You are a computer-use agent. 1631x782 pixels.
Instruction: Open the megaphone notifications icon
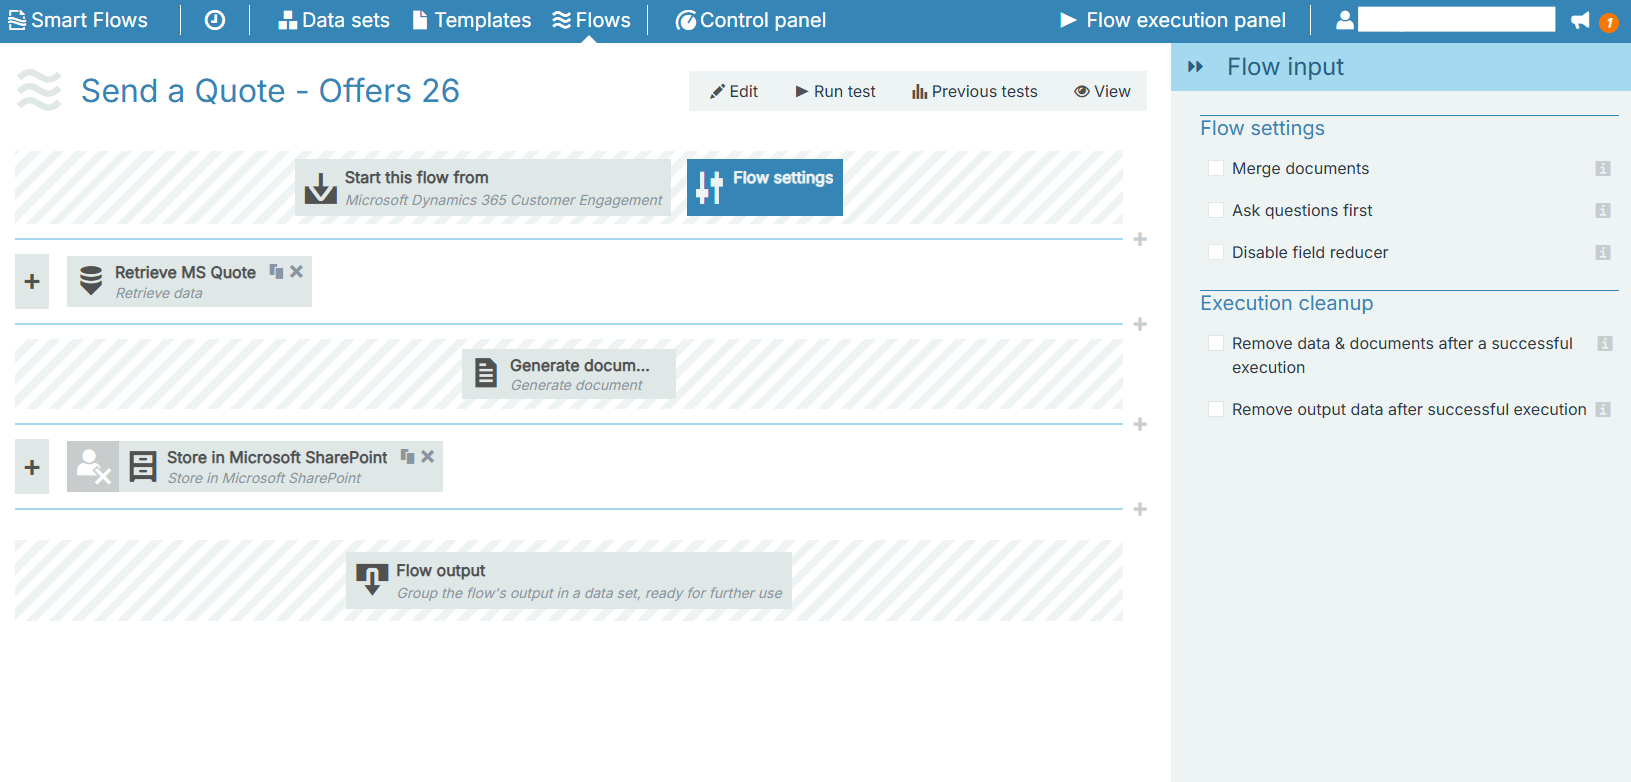[x=1580, y=20]
